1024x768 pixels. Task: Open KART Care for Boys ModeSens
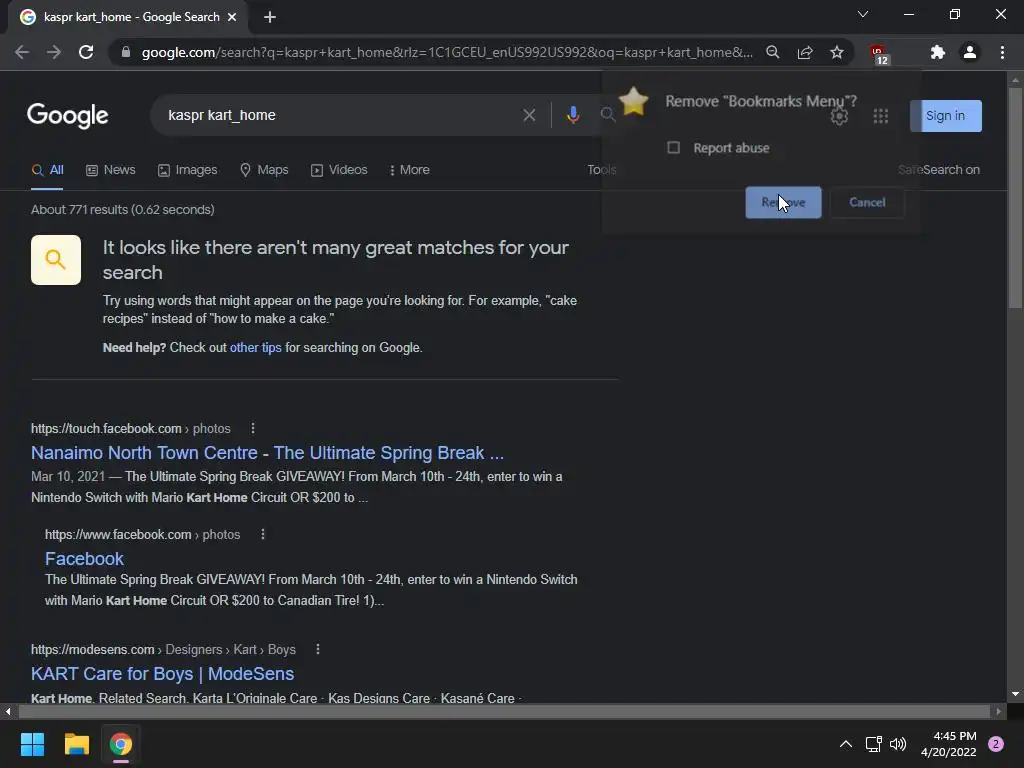click(x=163, y=673)
